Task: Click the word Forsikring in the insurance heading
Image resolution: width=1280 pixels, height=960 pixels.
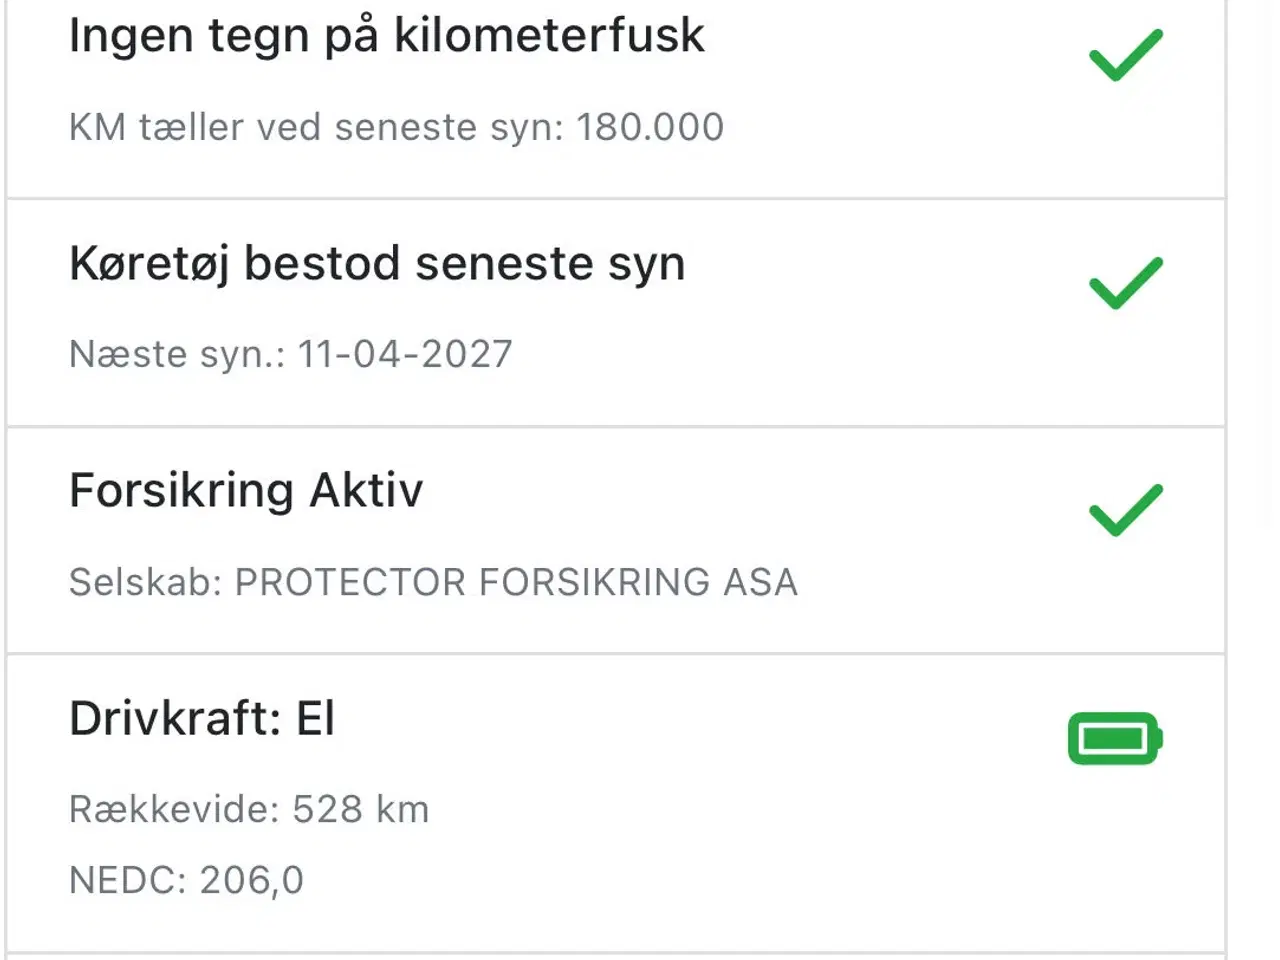Action: [181, 491]
